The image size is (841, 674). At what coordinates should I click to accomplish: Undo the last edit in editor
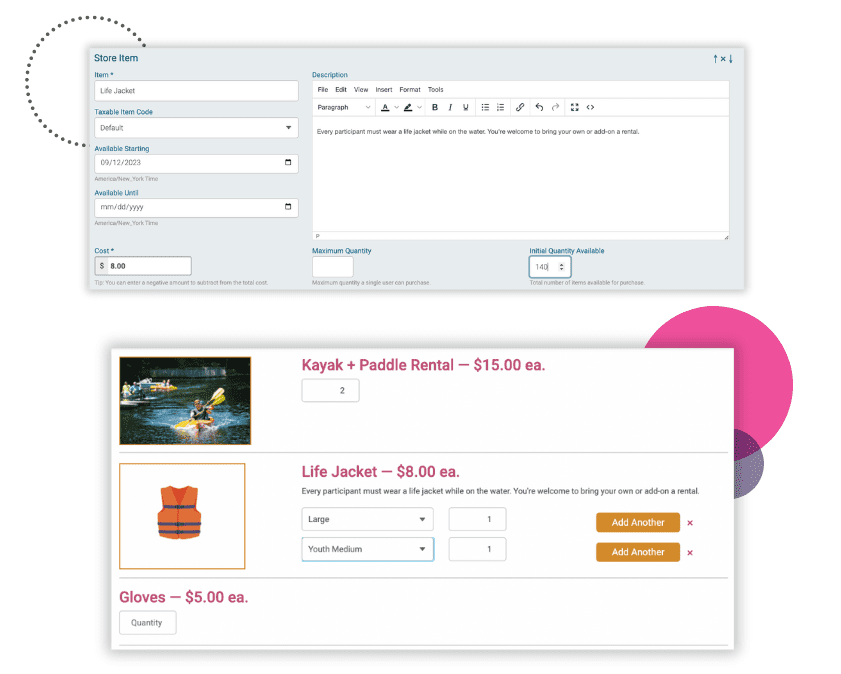[x=539, y=107]
